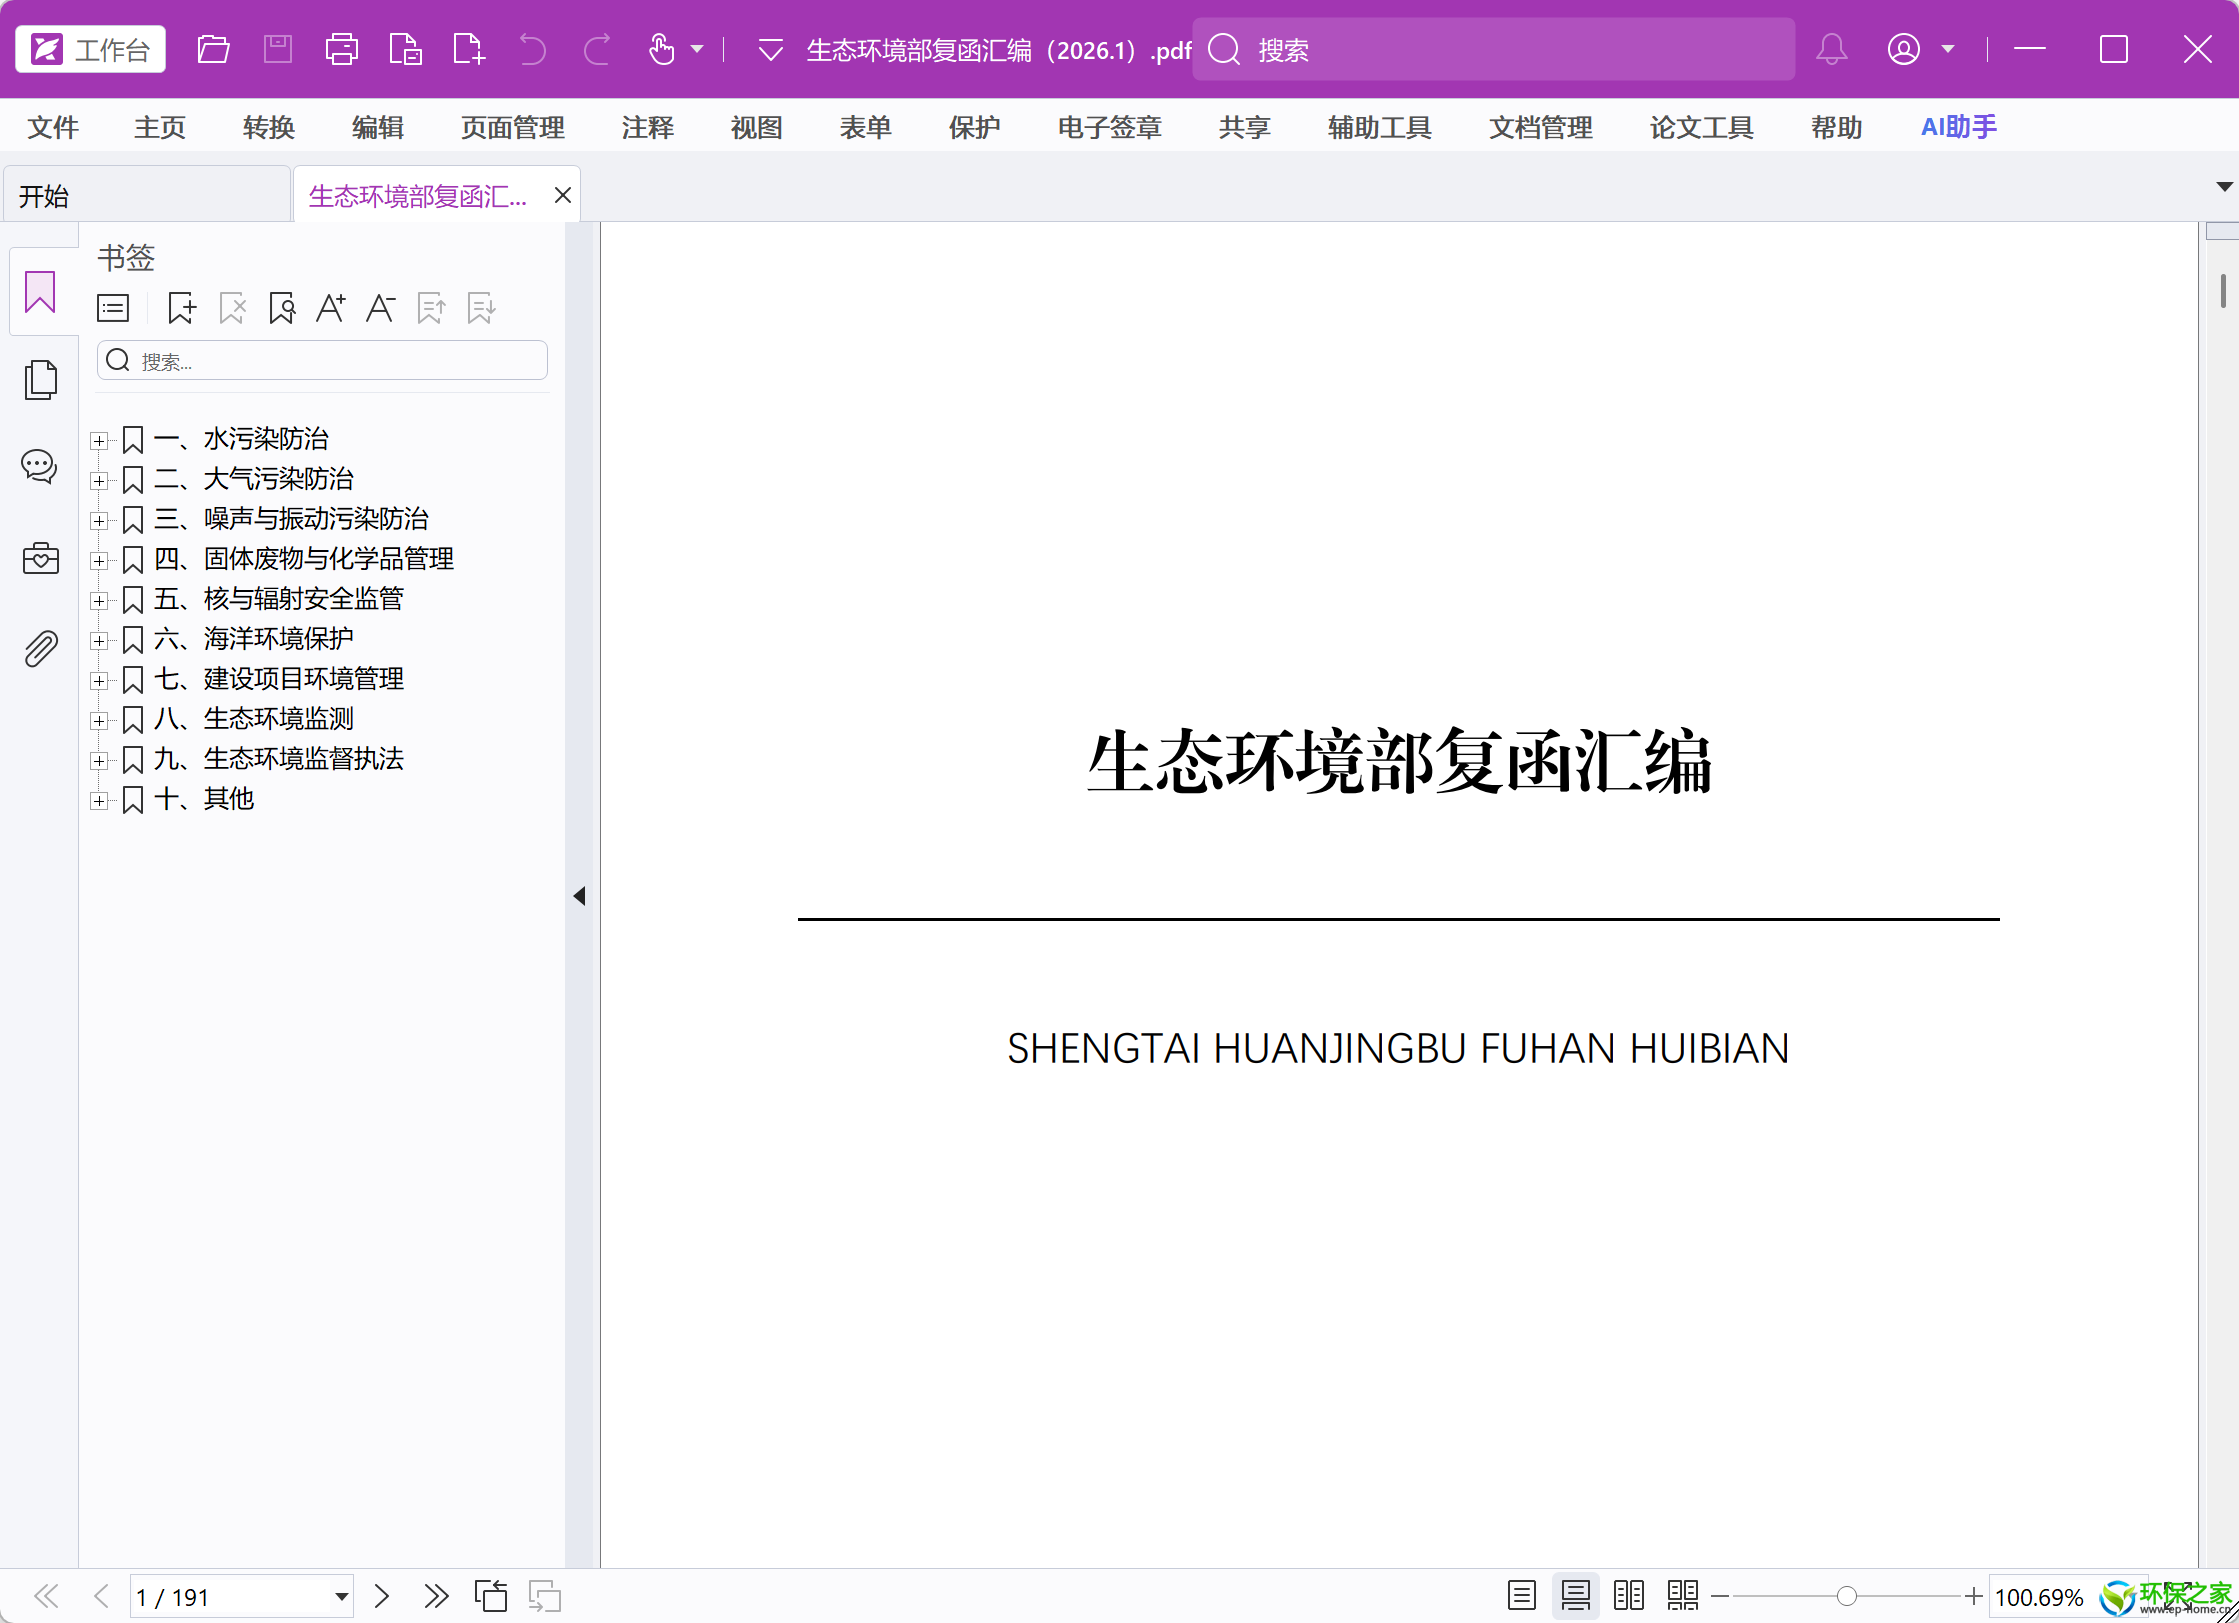
Task: Select the 十、其他 bookmark
Action: 204,799
